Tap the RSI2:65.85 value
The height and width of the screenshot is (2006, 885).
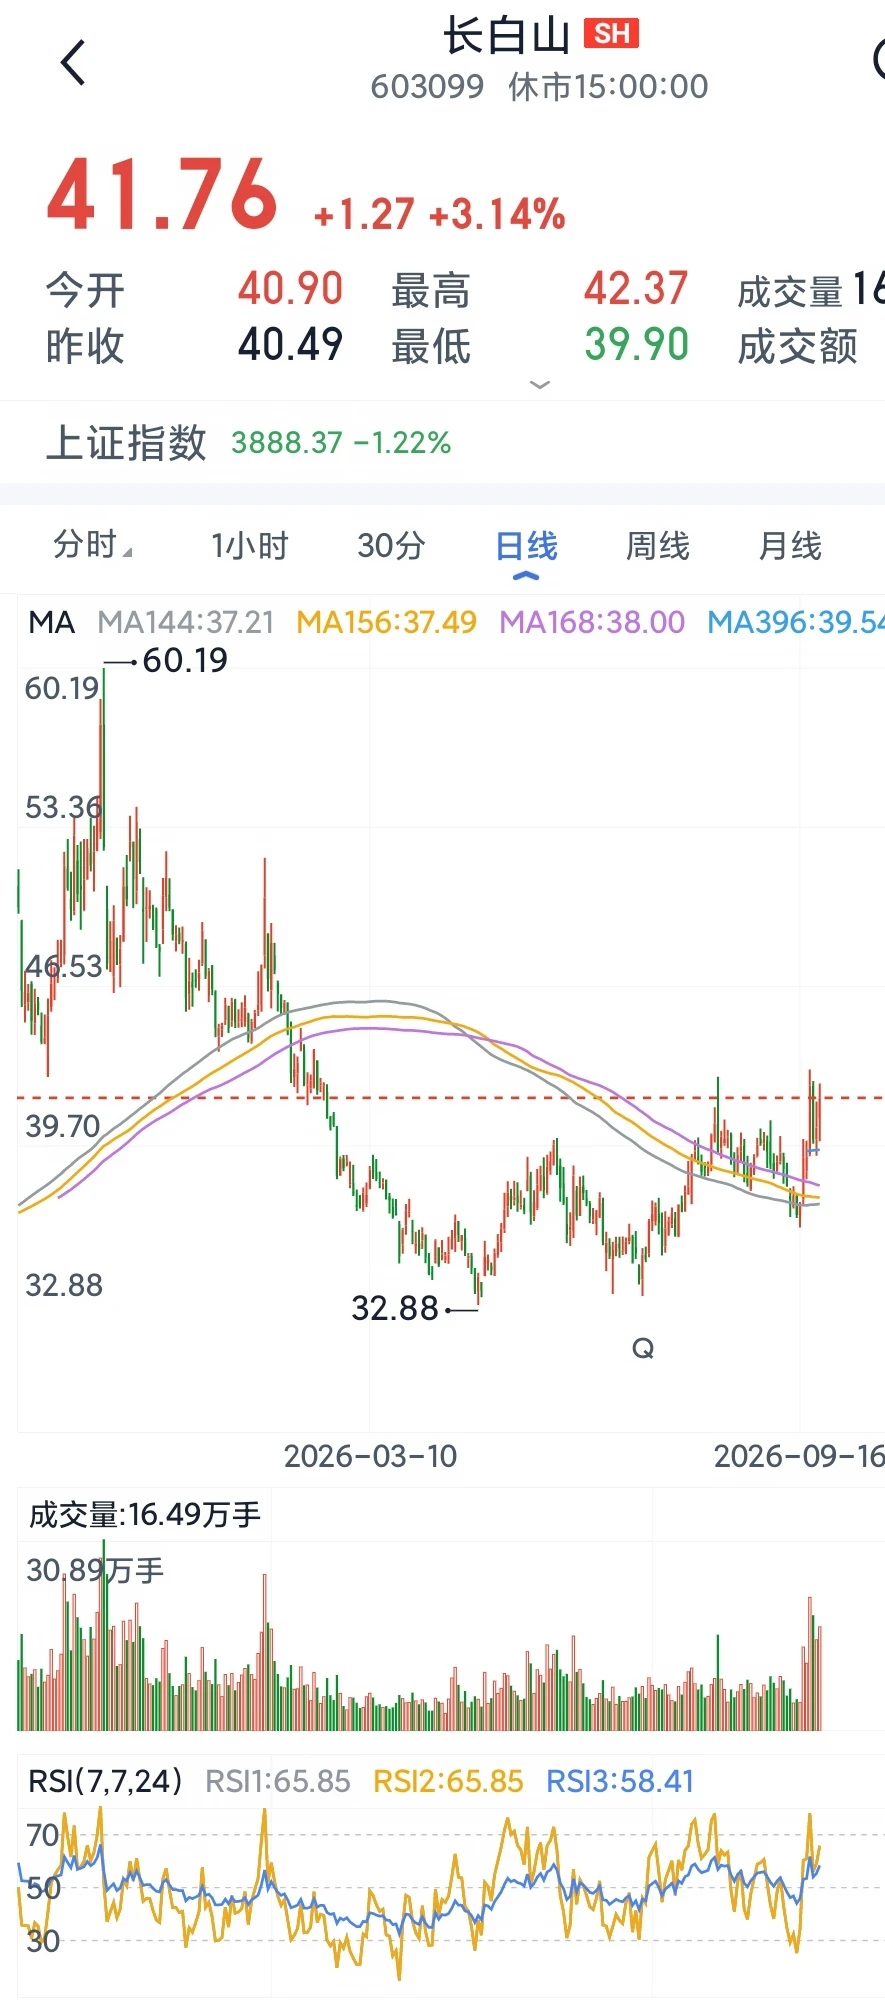point(448,1781)
